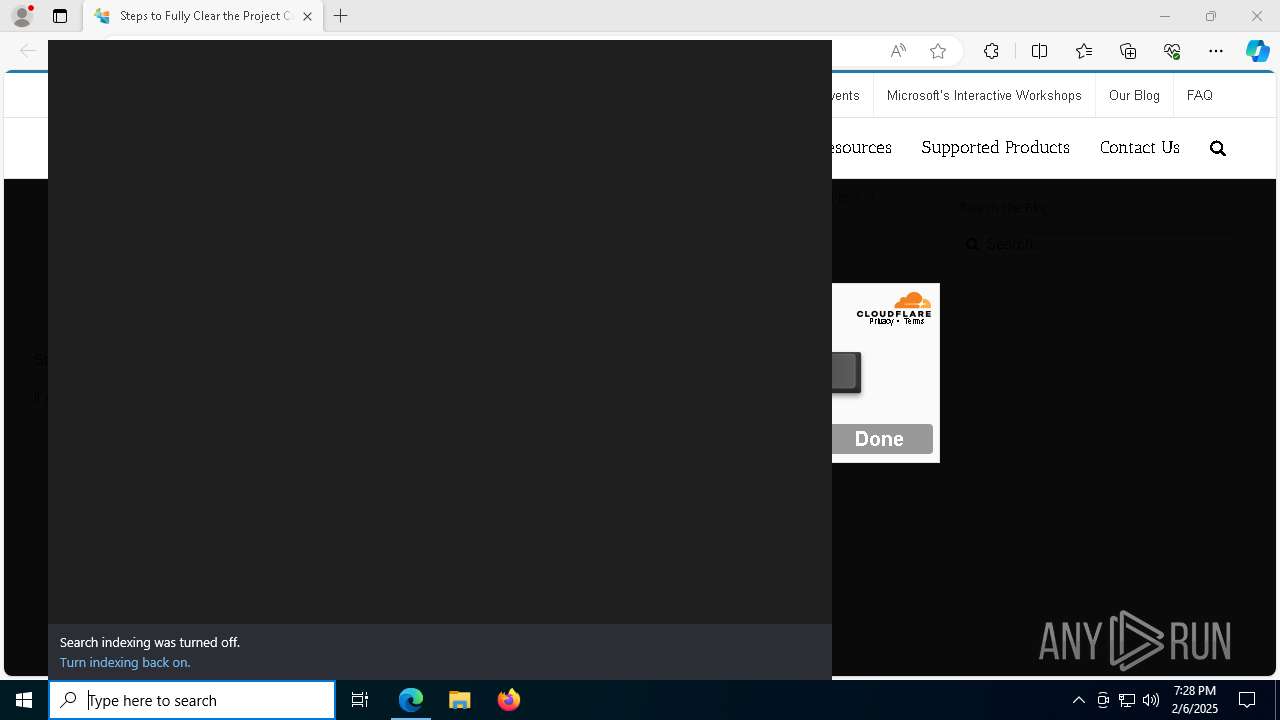Select the 'Steps to Fully Clear the Project' tab
Image resolution: width=1280 pixels, height=720 pixels.
coord(203,16)
